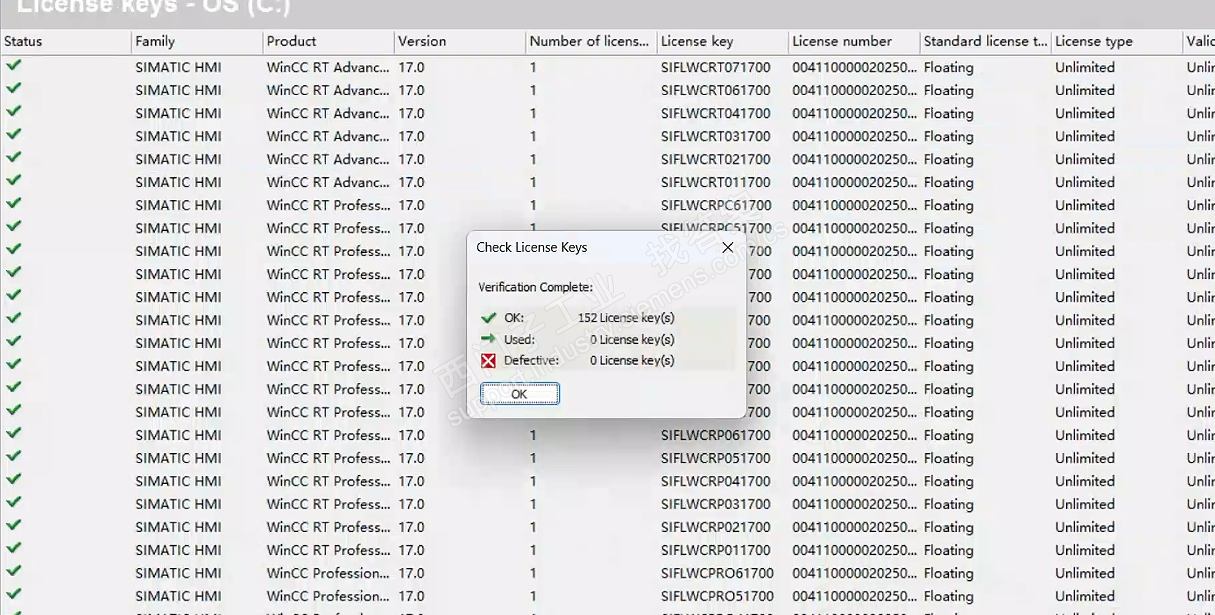Click status checkmark of row SIFLWCRT061700
The height and width of the screenshot is (615, 1215).
tap(14, 89)
